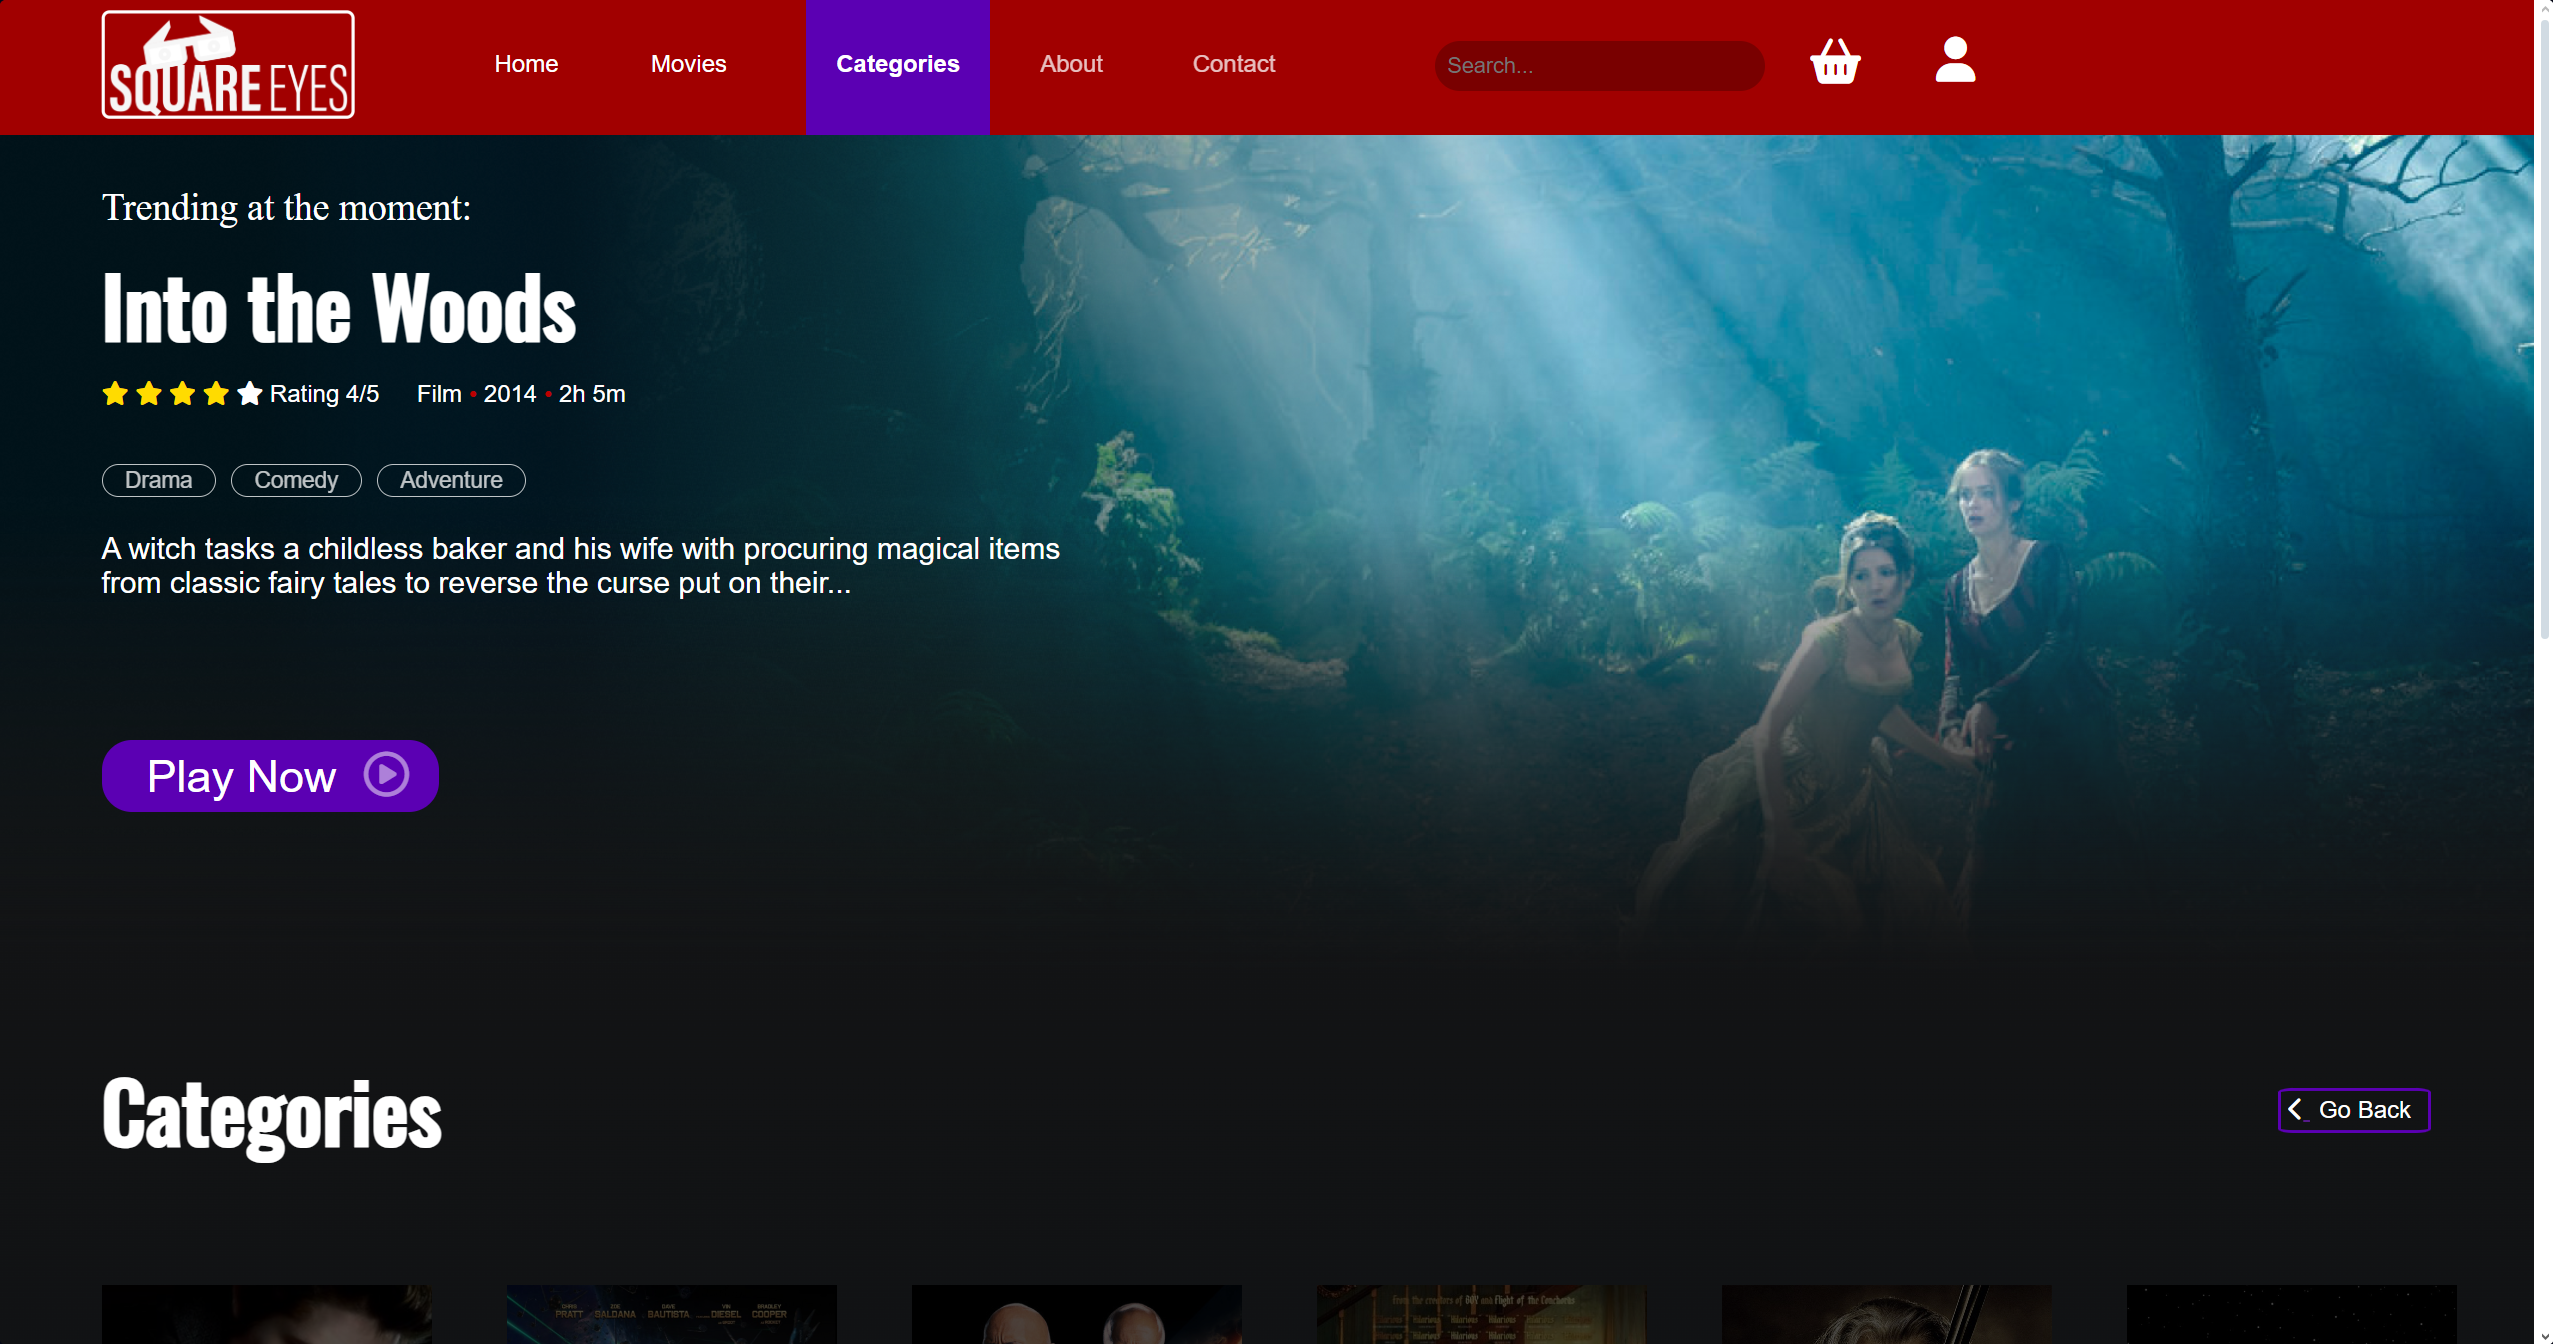The image size is (2553, 1344).
Task: Click the Square Eyes logo icon
Action: 228,64
